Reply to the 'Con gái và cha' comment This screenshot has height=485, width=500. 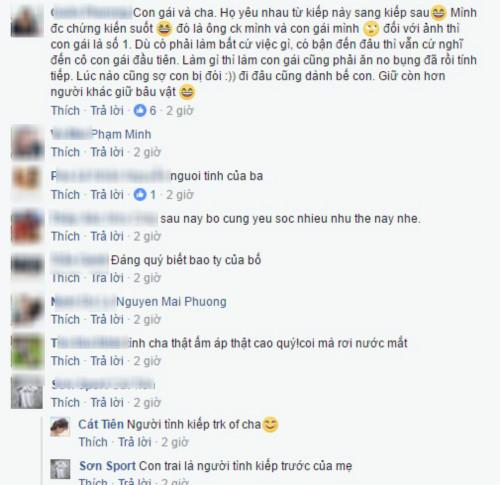point(107,110)
